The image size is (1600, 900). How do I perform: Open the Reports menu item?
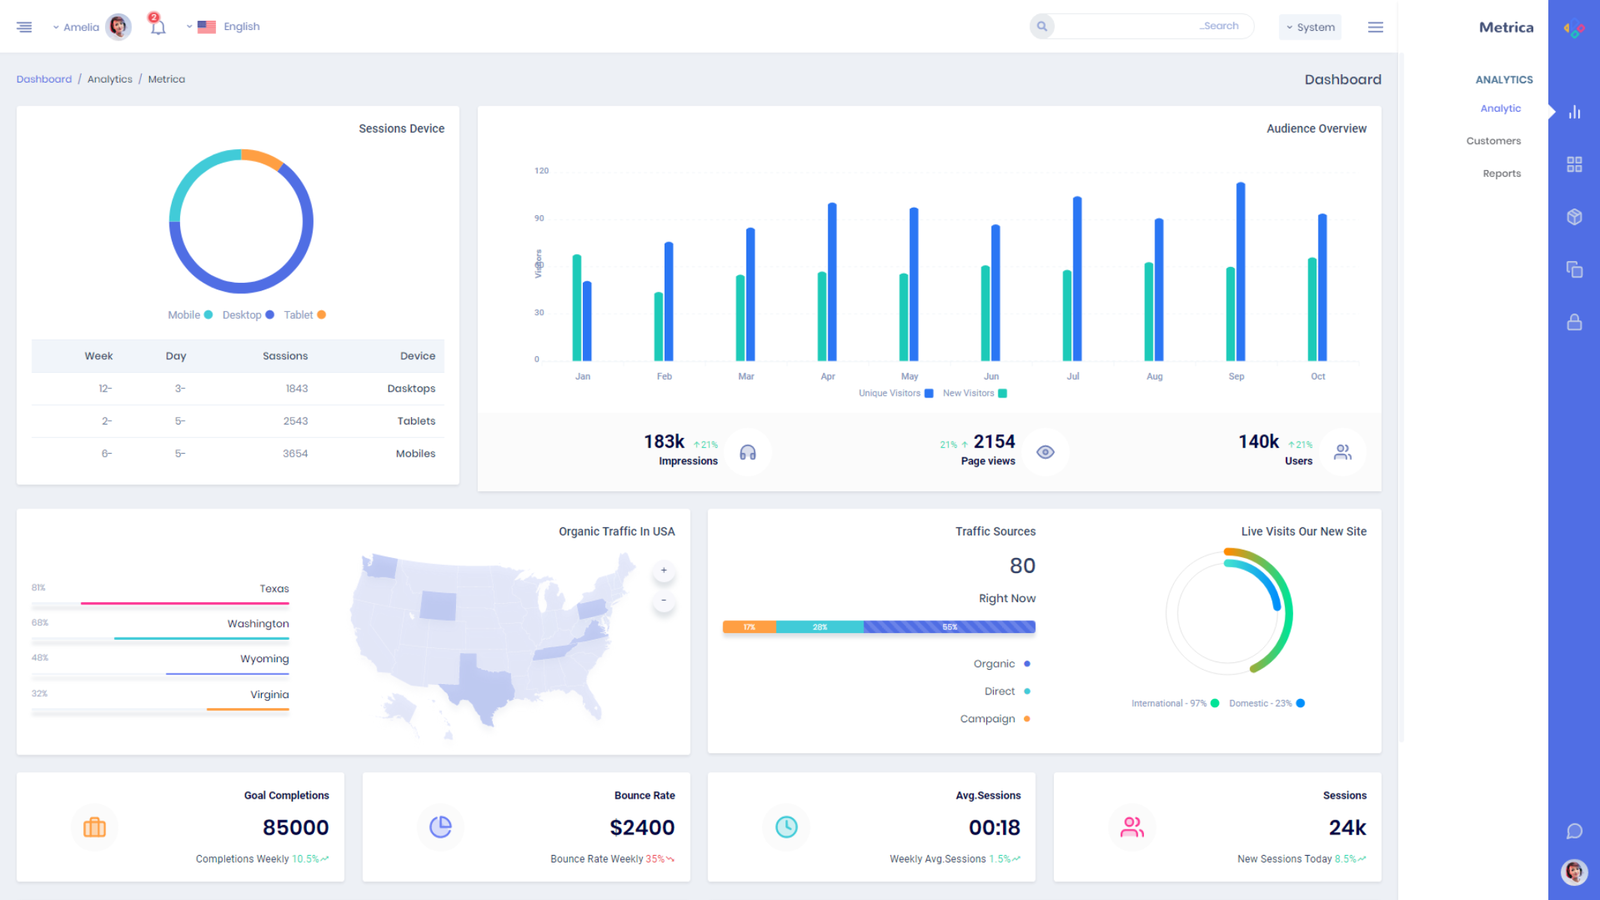pos(1501,173)
